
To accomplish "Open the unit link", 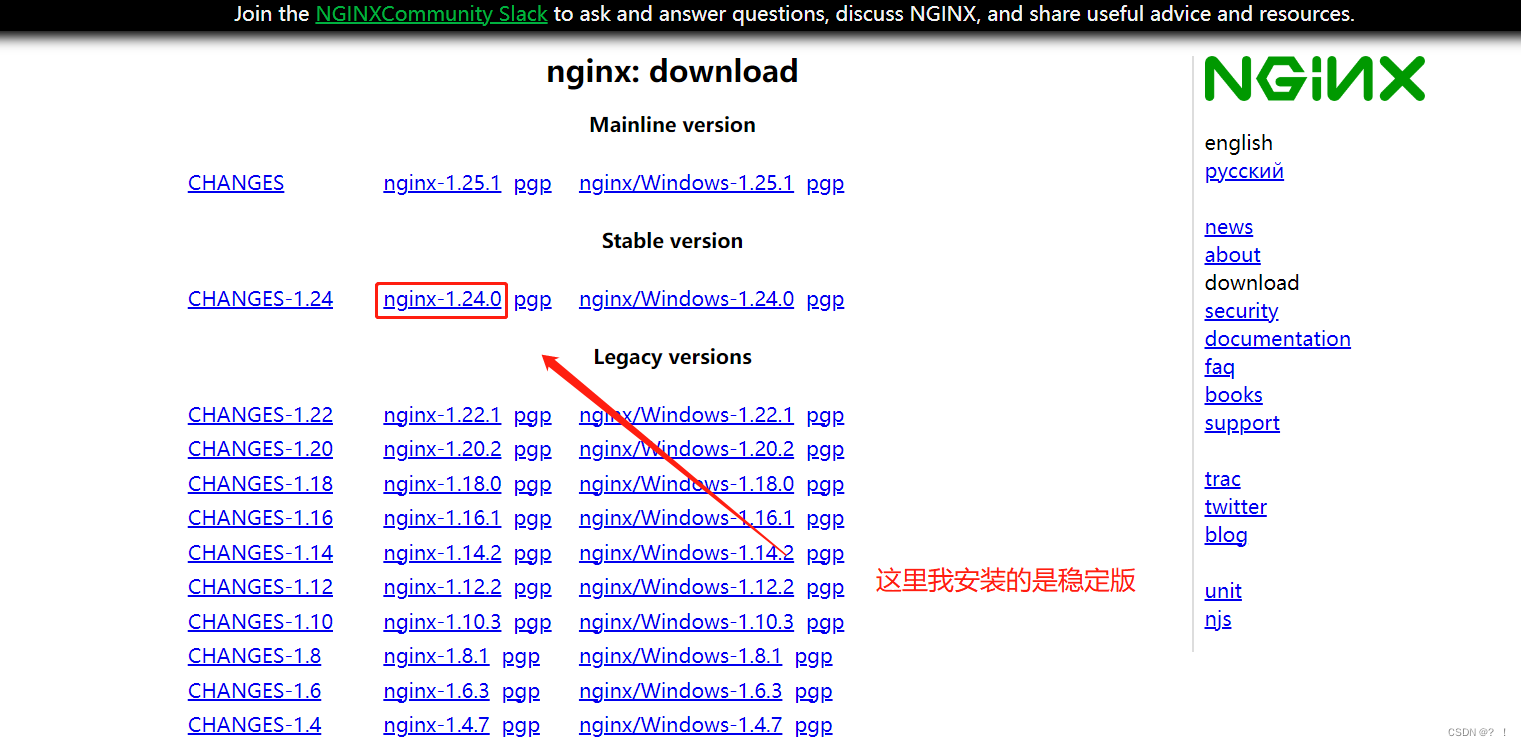I will coord(1223,591).
